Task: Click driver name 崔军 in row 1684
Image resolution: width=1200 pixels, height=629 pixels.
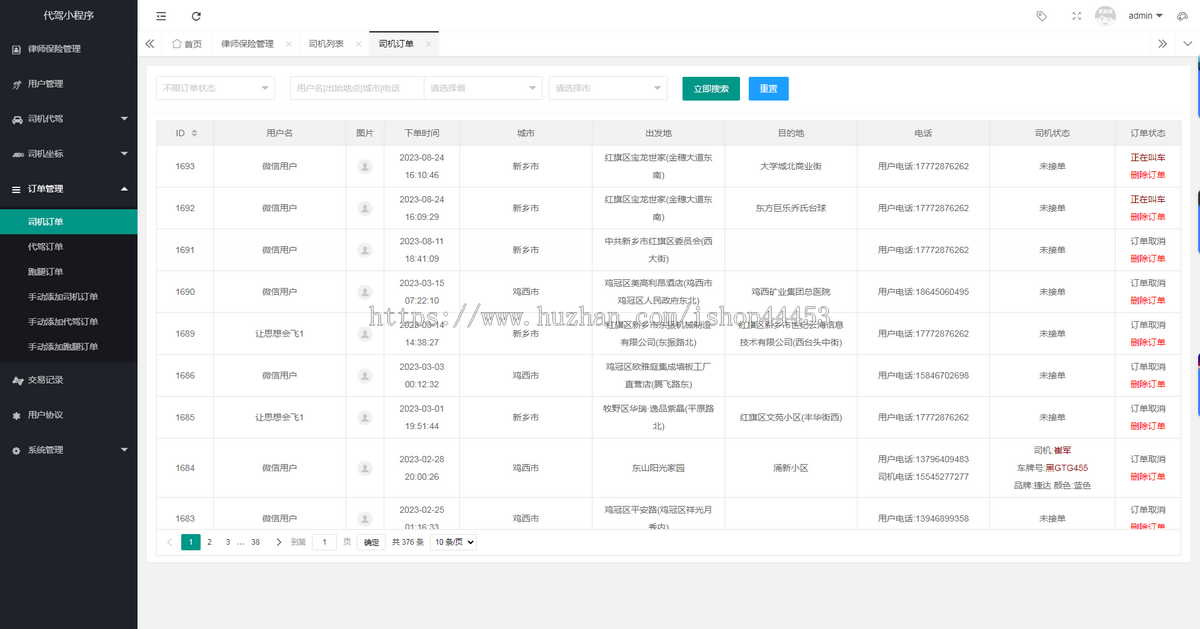Action: click(x=1063, y=450)
